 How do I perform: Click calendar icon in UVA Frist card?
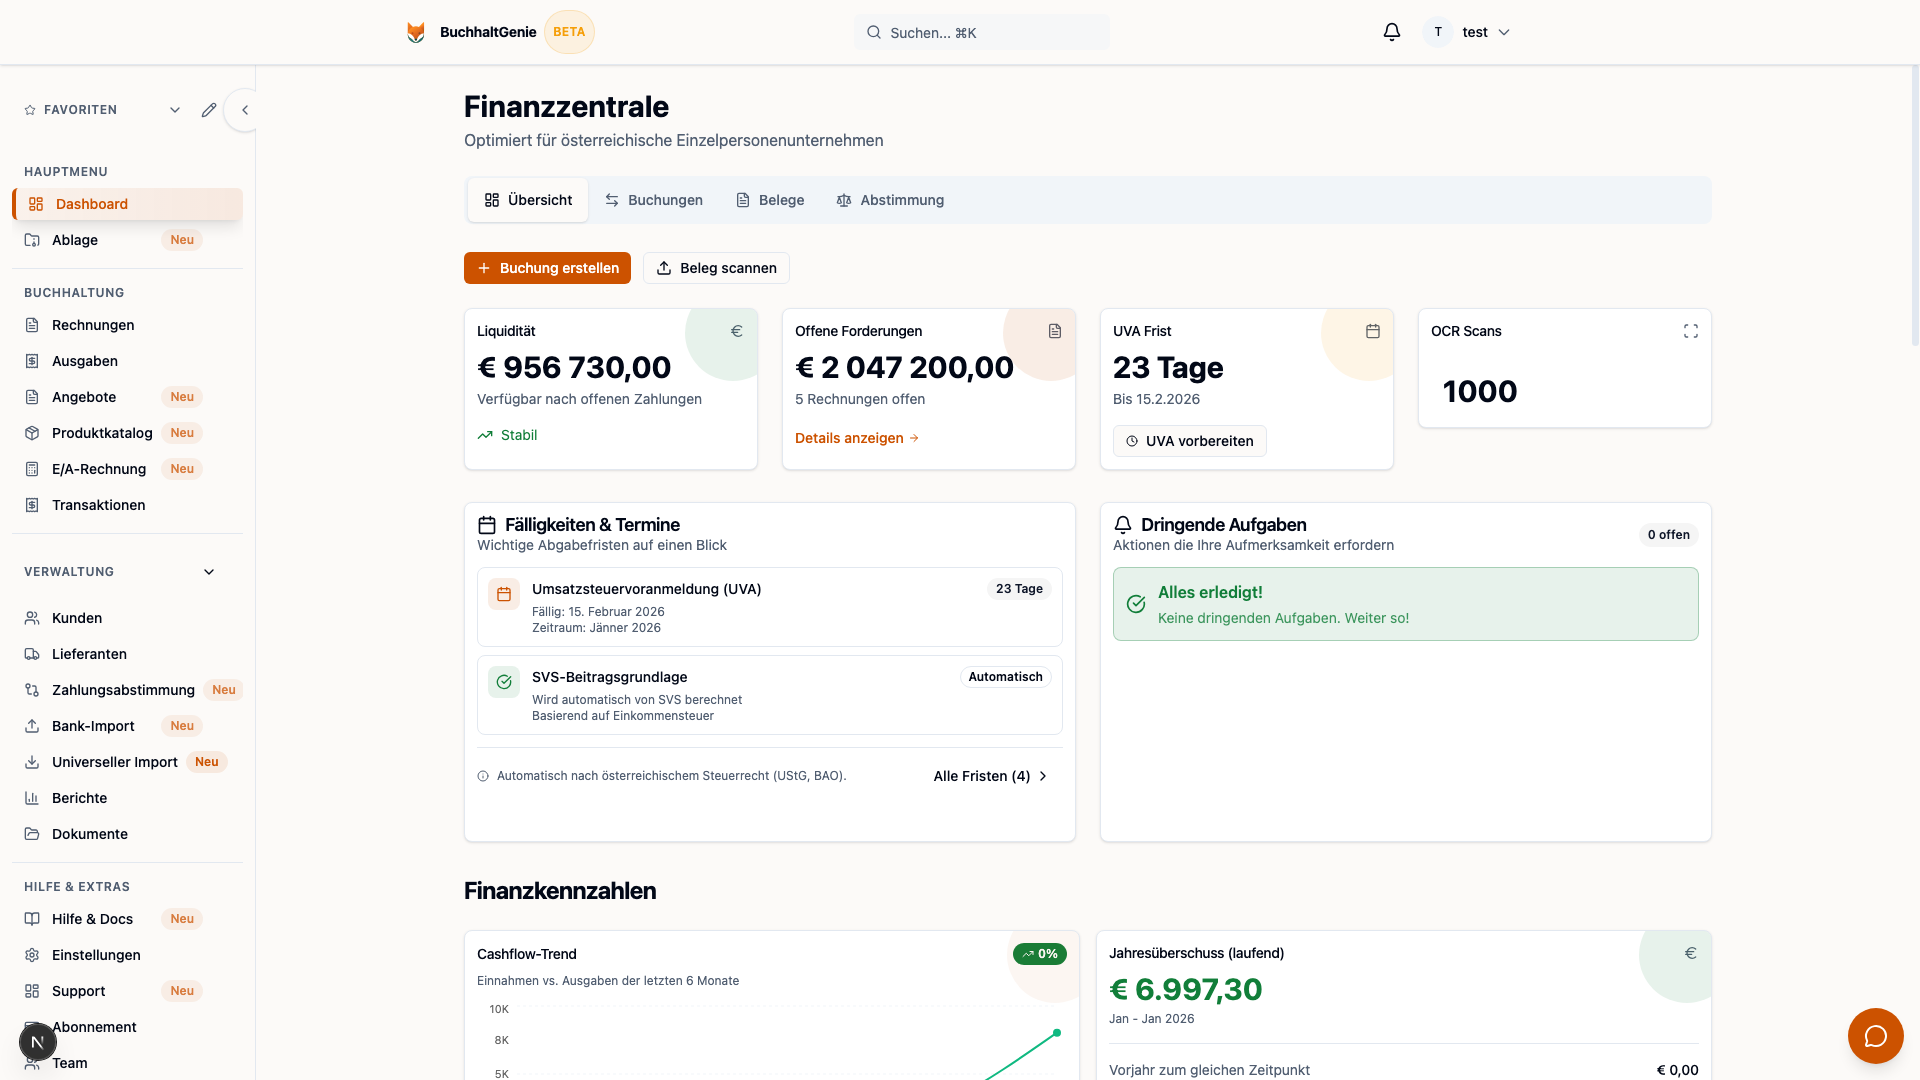1372,331
